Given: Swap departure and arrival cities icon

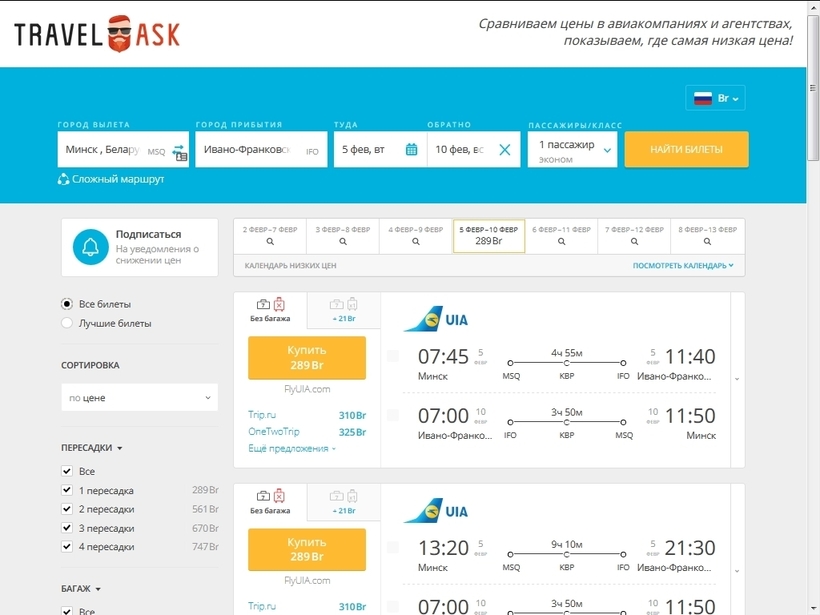Looking at the screenshot, I should 180,152.
